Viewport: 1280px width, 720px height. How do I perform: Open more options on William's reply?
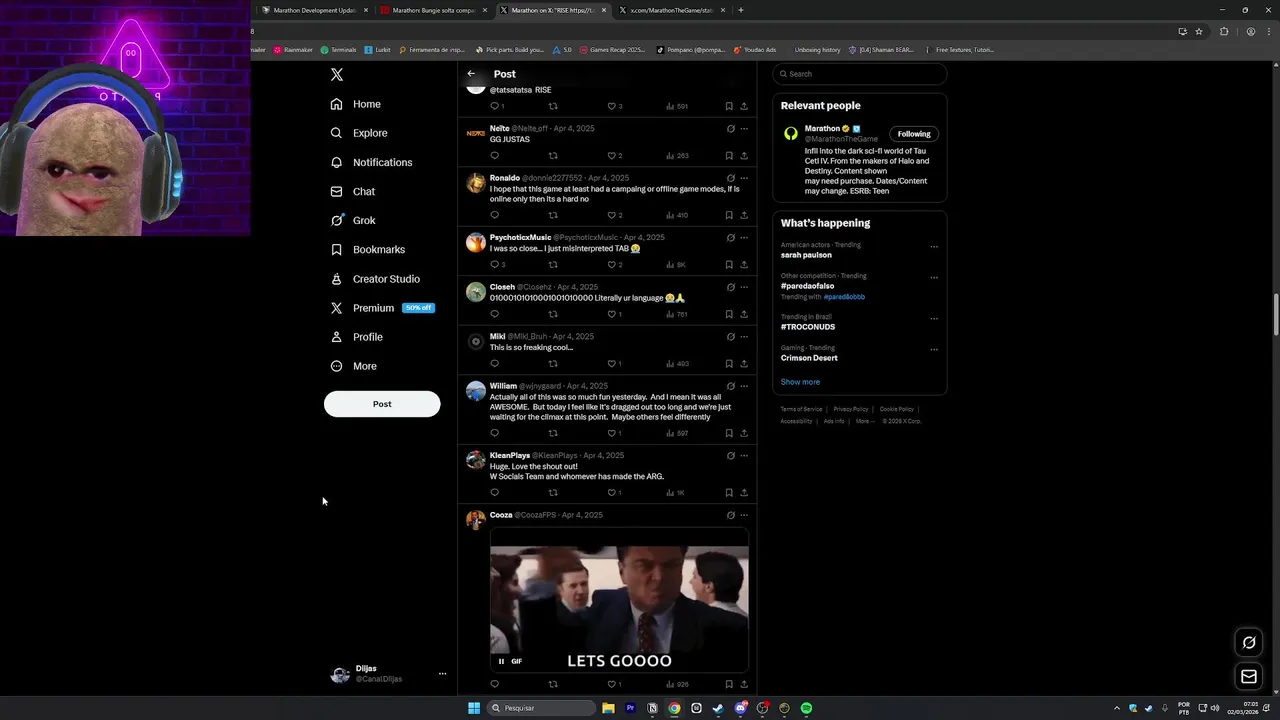743,386
